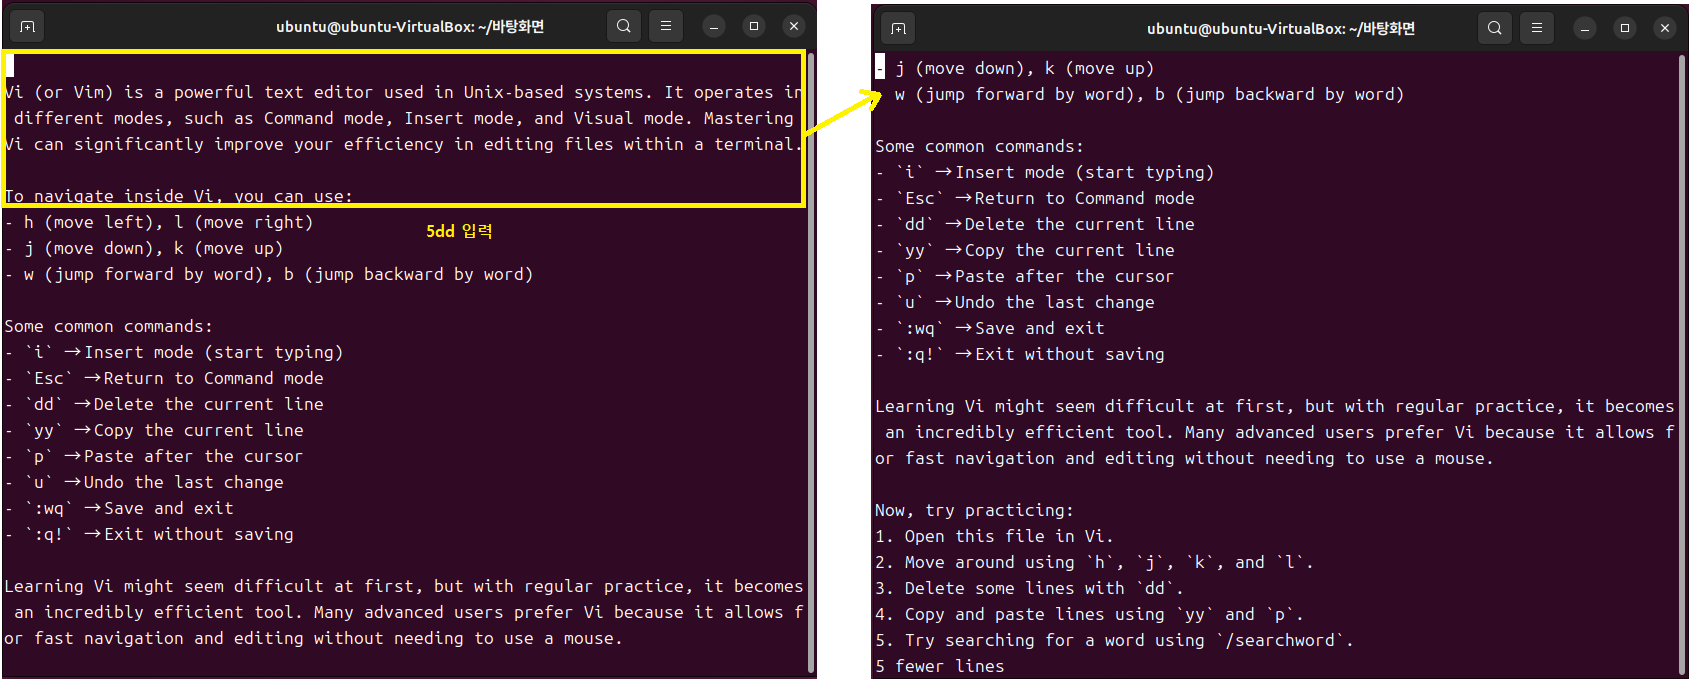Open the hamburger menu in the right terminal
This screenshot has width=1689, height=679.
coord(1536,28)
